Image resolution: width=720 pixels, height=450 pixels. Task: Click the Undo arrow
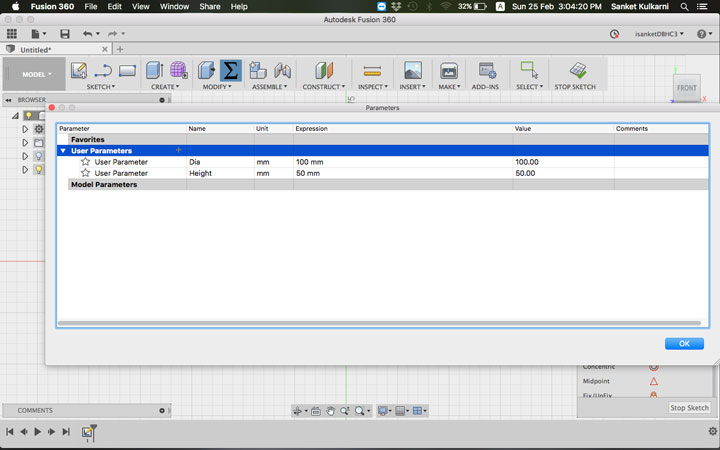click(90, 34)
